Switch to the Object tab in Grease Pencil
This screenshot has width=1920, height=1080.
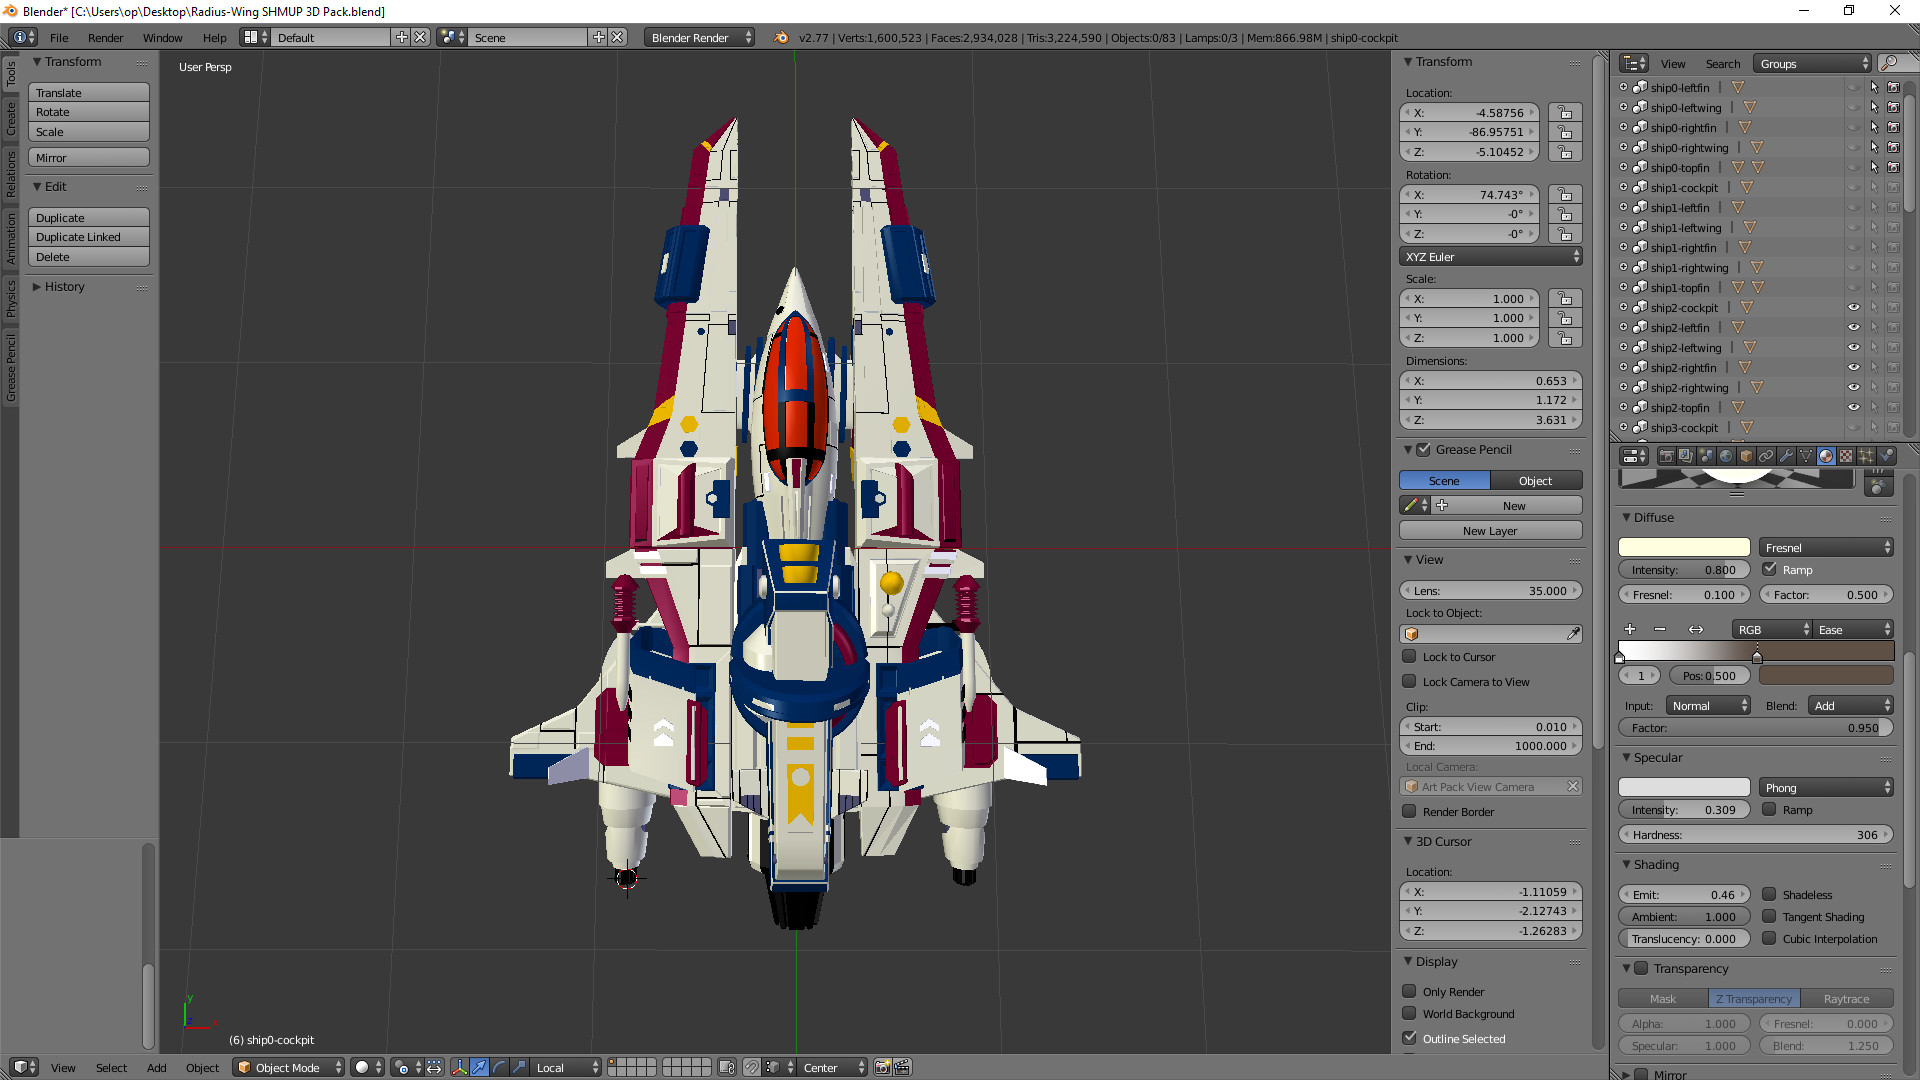[1535, 480]
